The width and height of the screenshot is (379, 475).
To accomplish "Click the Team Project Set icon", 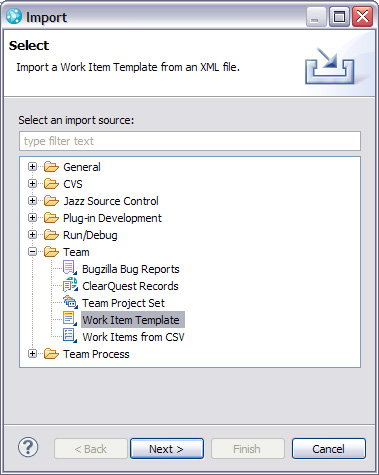I will tap(70, 302).
